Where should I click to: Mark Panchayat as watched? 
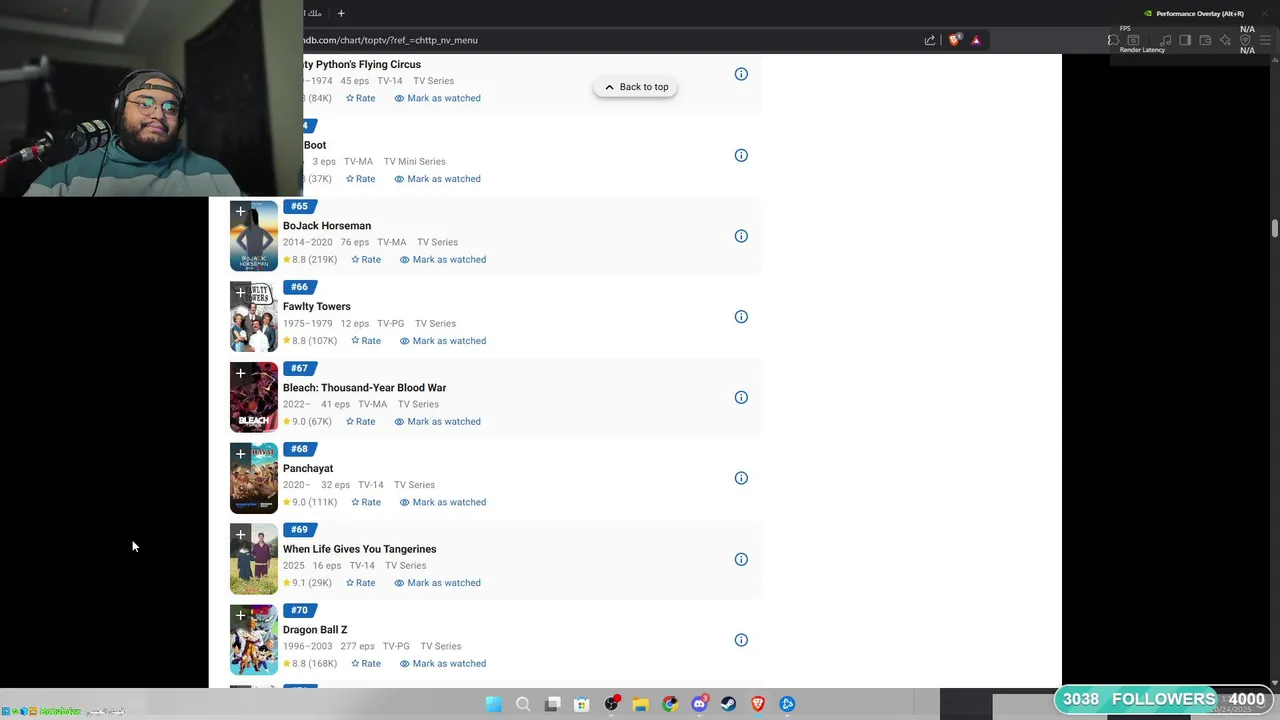point(443,502)
